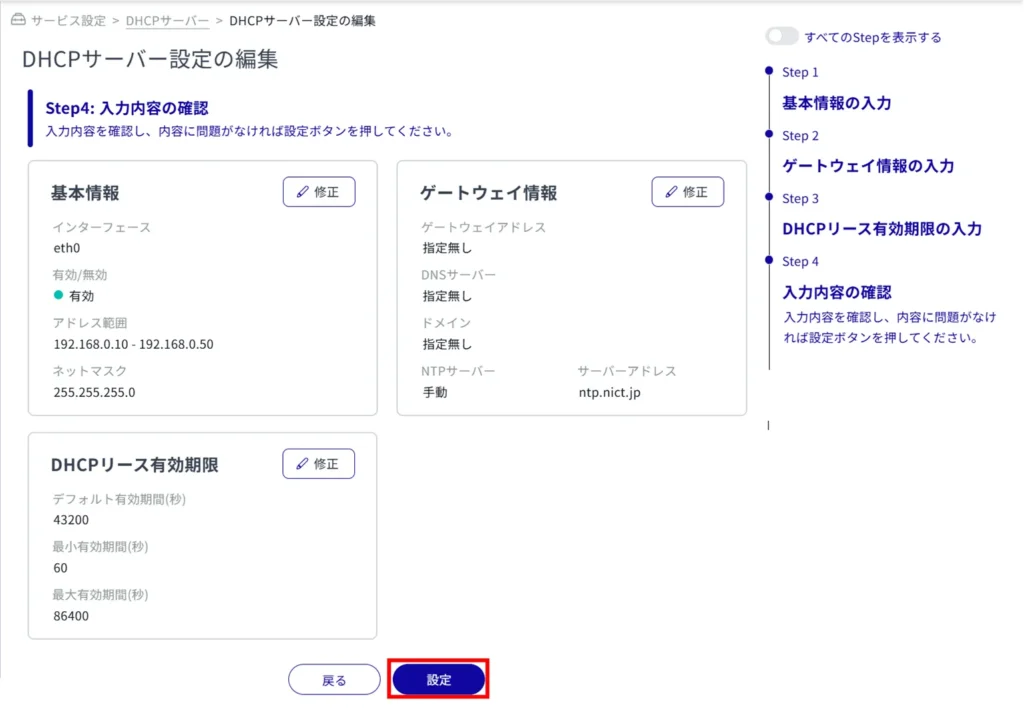The width and height of the screenshot is (1024, 719).
Task: Click the ntp.nict.jp server address value
Action: pyautogui.click(x=608, y=392)
